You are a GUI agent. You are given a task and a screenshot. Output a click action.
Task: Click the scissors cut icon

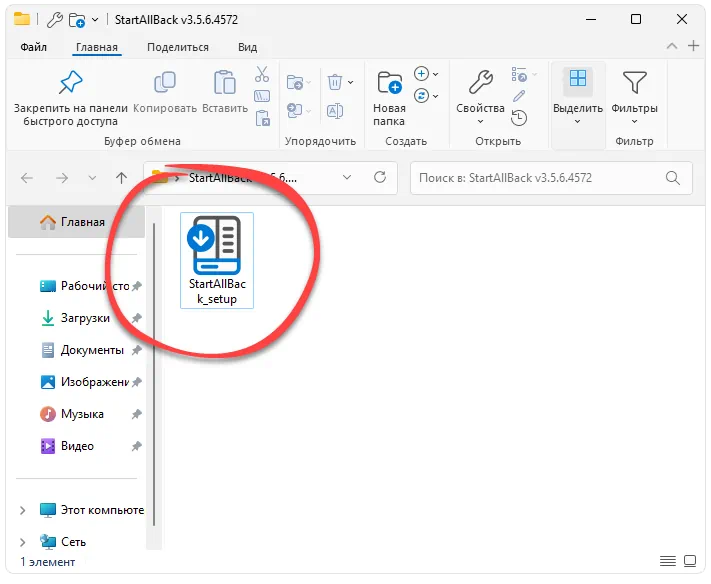coord(262,74)
